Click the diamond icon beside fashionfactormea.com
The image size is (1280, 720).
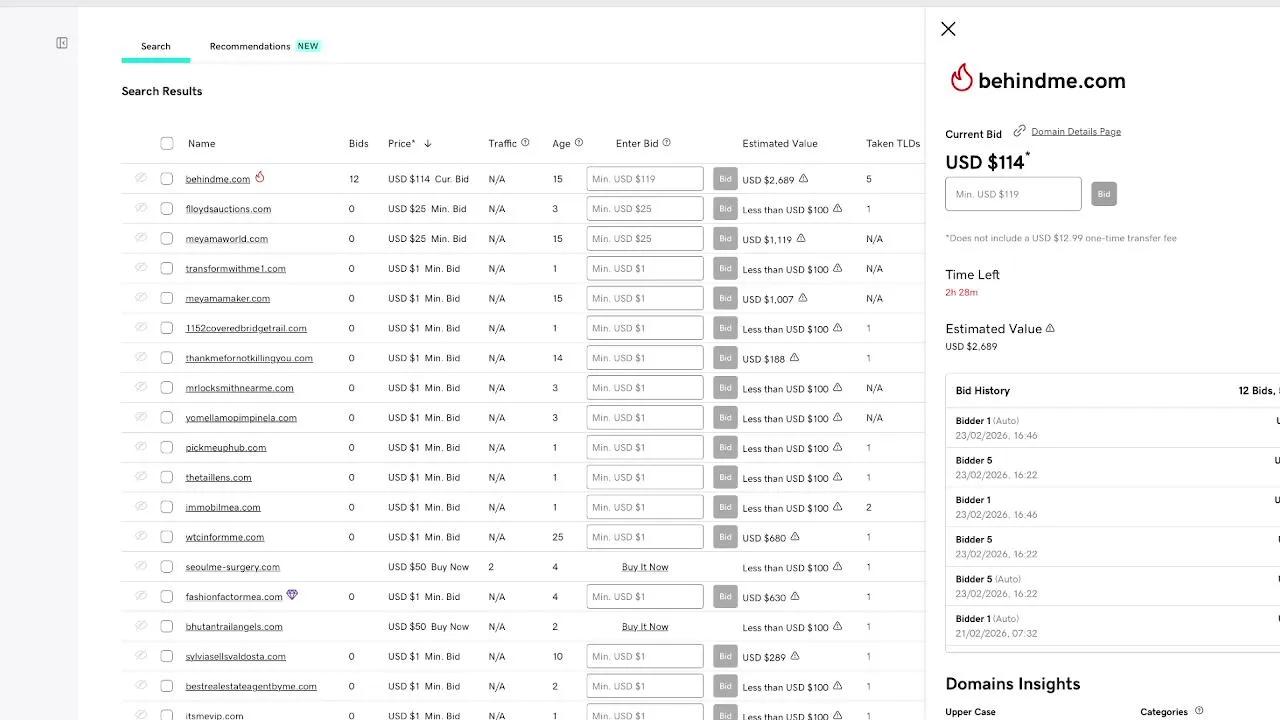tap(292, 595)
